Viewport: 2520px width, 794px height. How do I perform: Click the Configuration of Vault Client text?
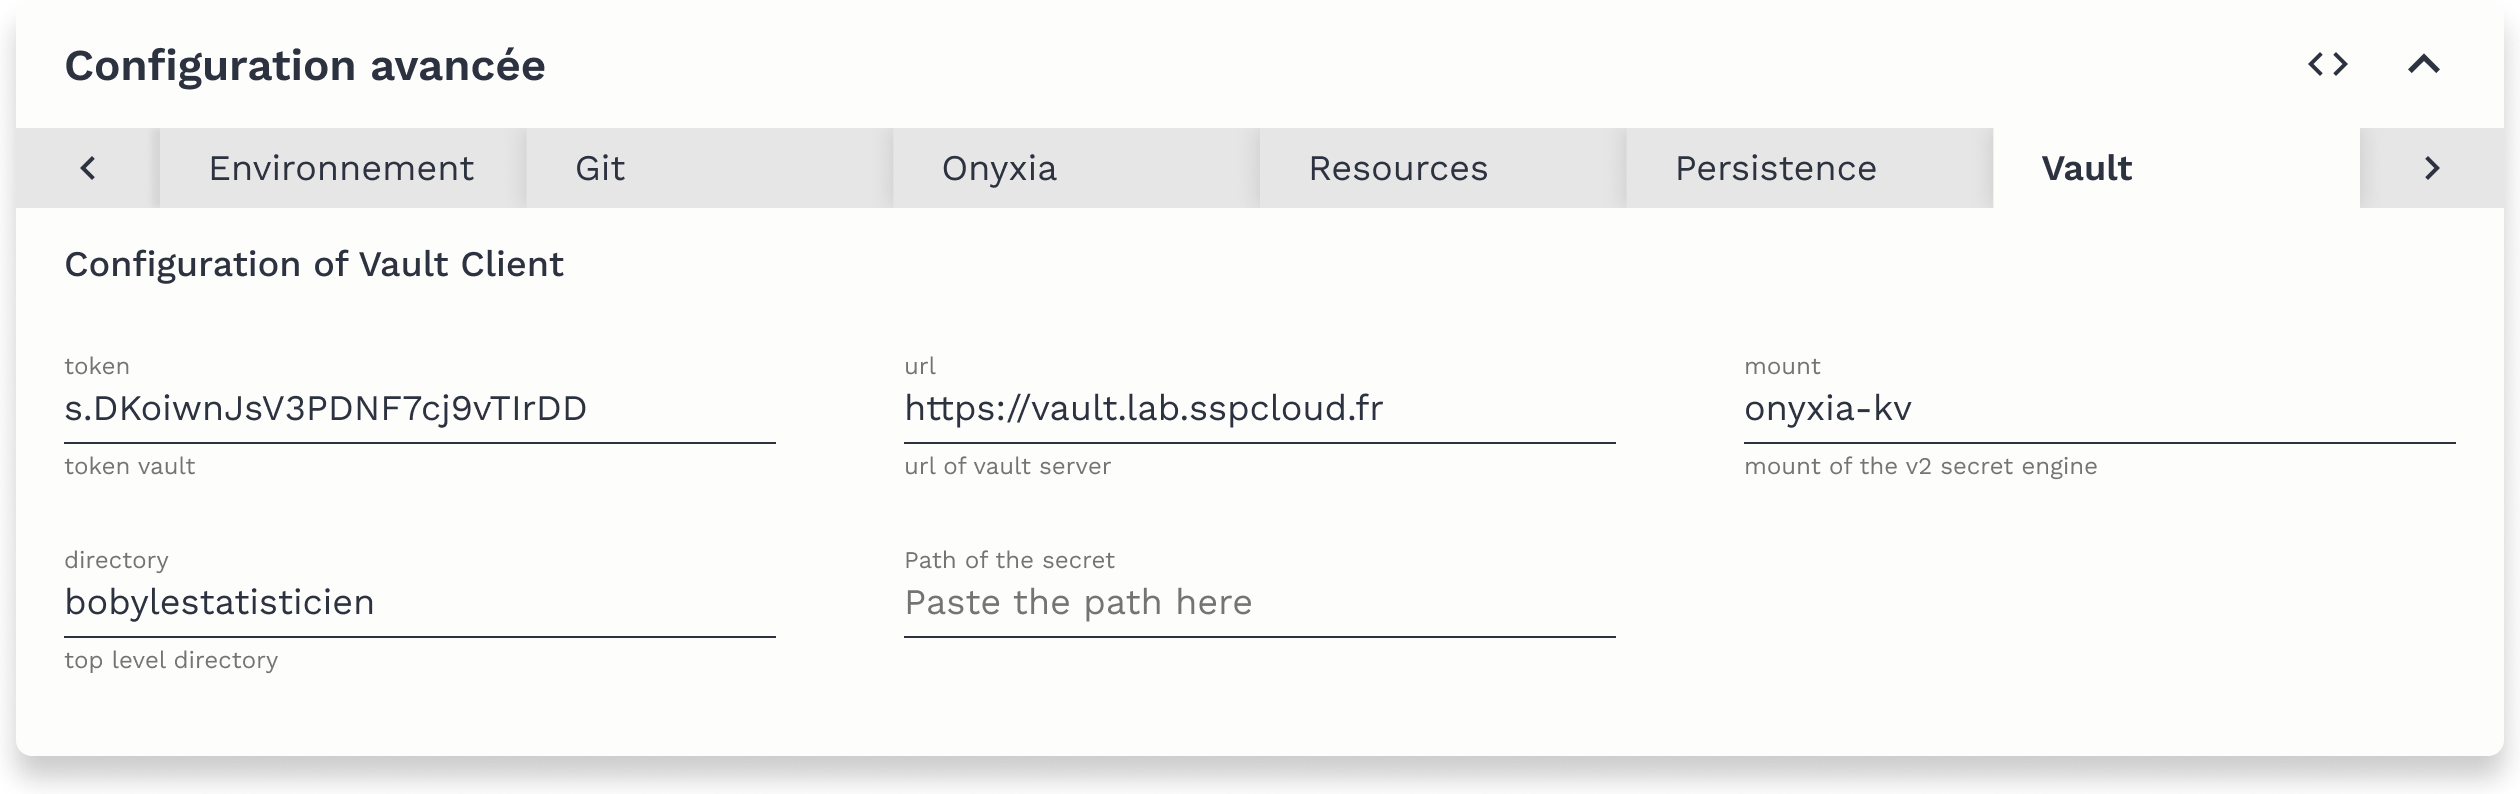tap(314, 265)
